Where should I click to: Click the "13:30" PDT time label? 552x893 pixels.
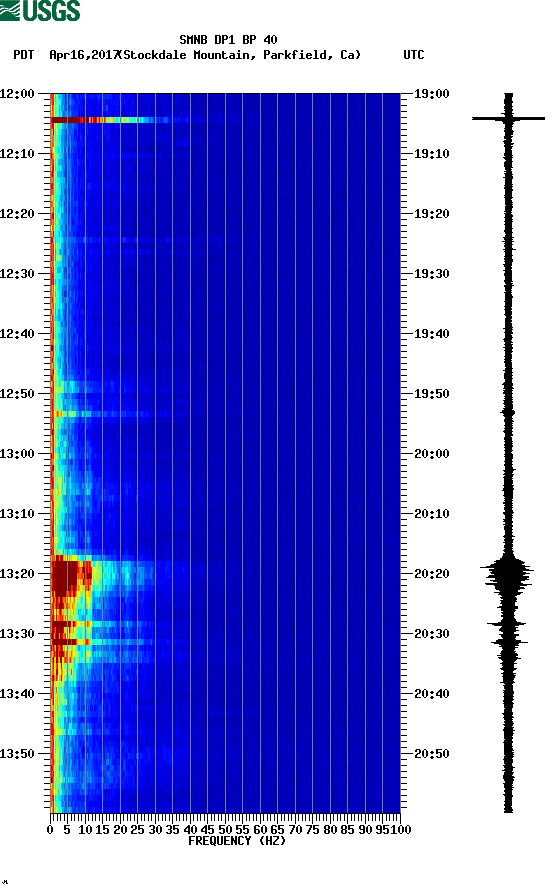point(17,633)
